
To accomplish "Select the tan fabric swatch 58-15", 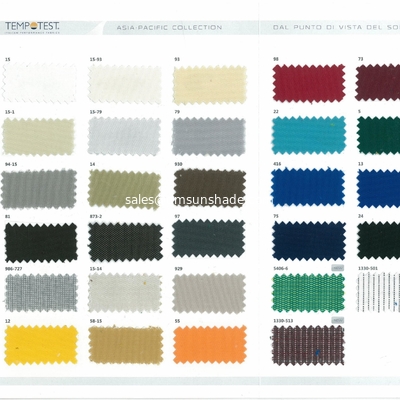I will [x=126, y=345].
